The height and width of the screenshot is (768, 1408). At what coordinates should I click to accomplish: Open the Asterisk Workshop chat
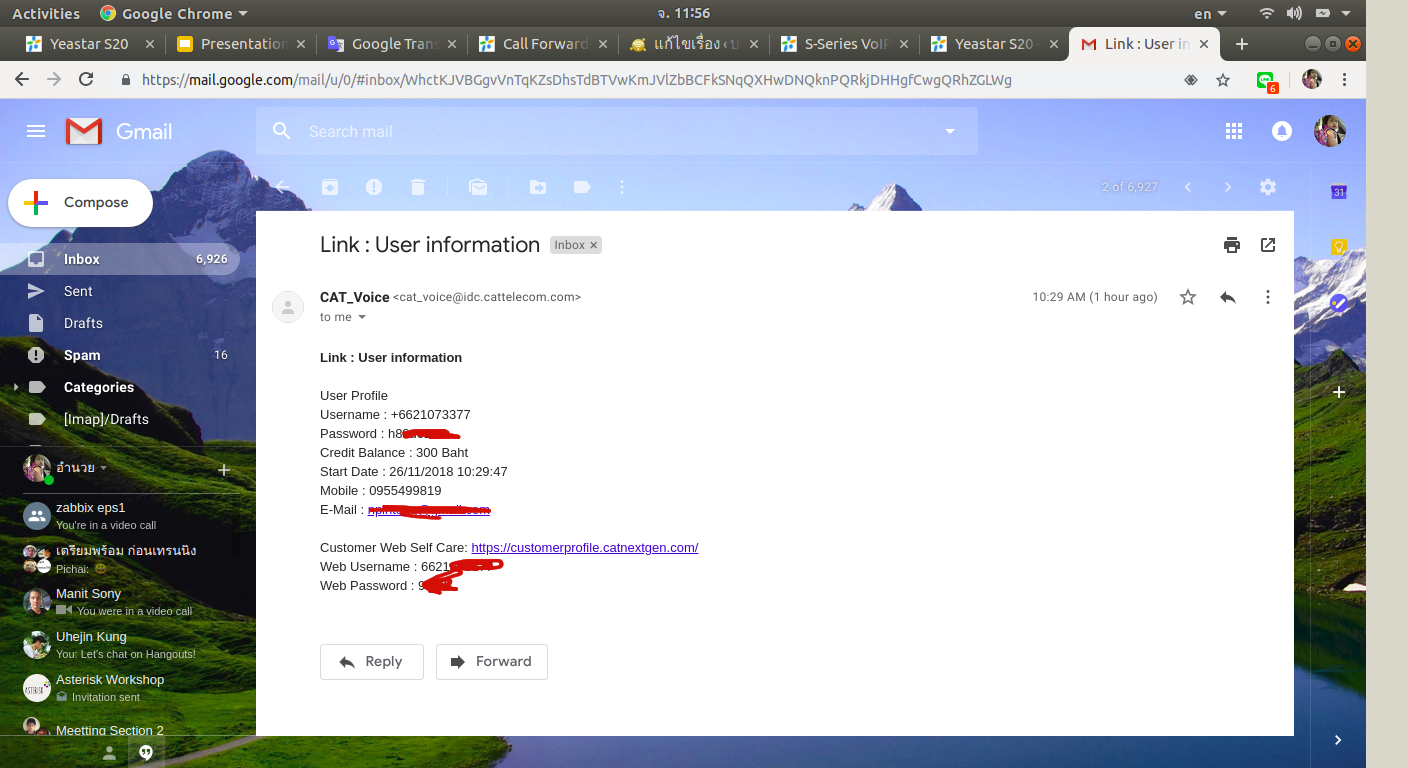coord(120,687)
